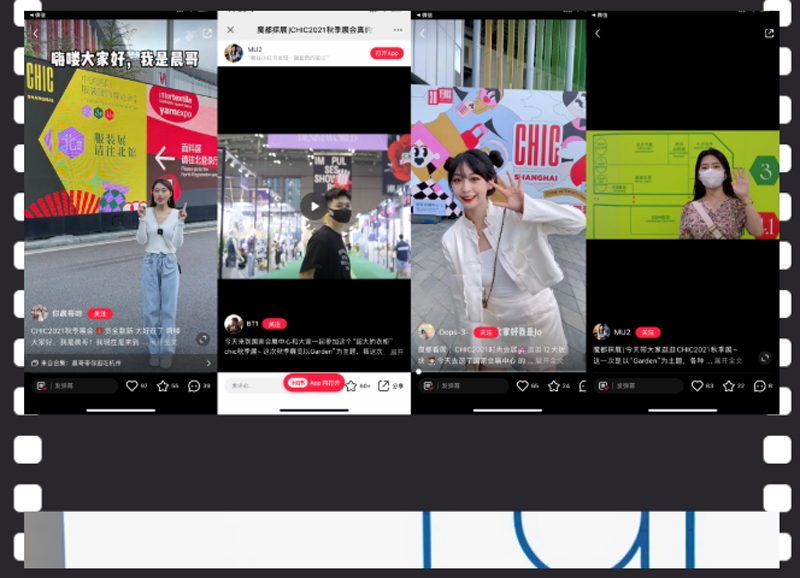Tap fullscreen expand icon on MU2 video
This screenshot has width=800, height=578.
(x=765, y=358)
